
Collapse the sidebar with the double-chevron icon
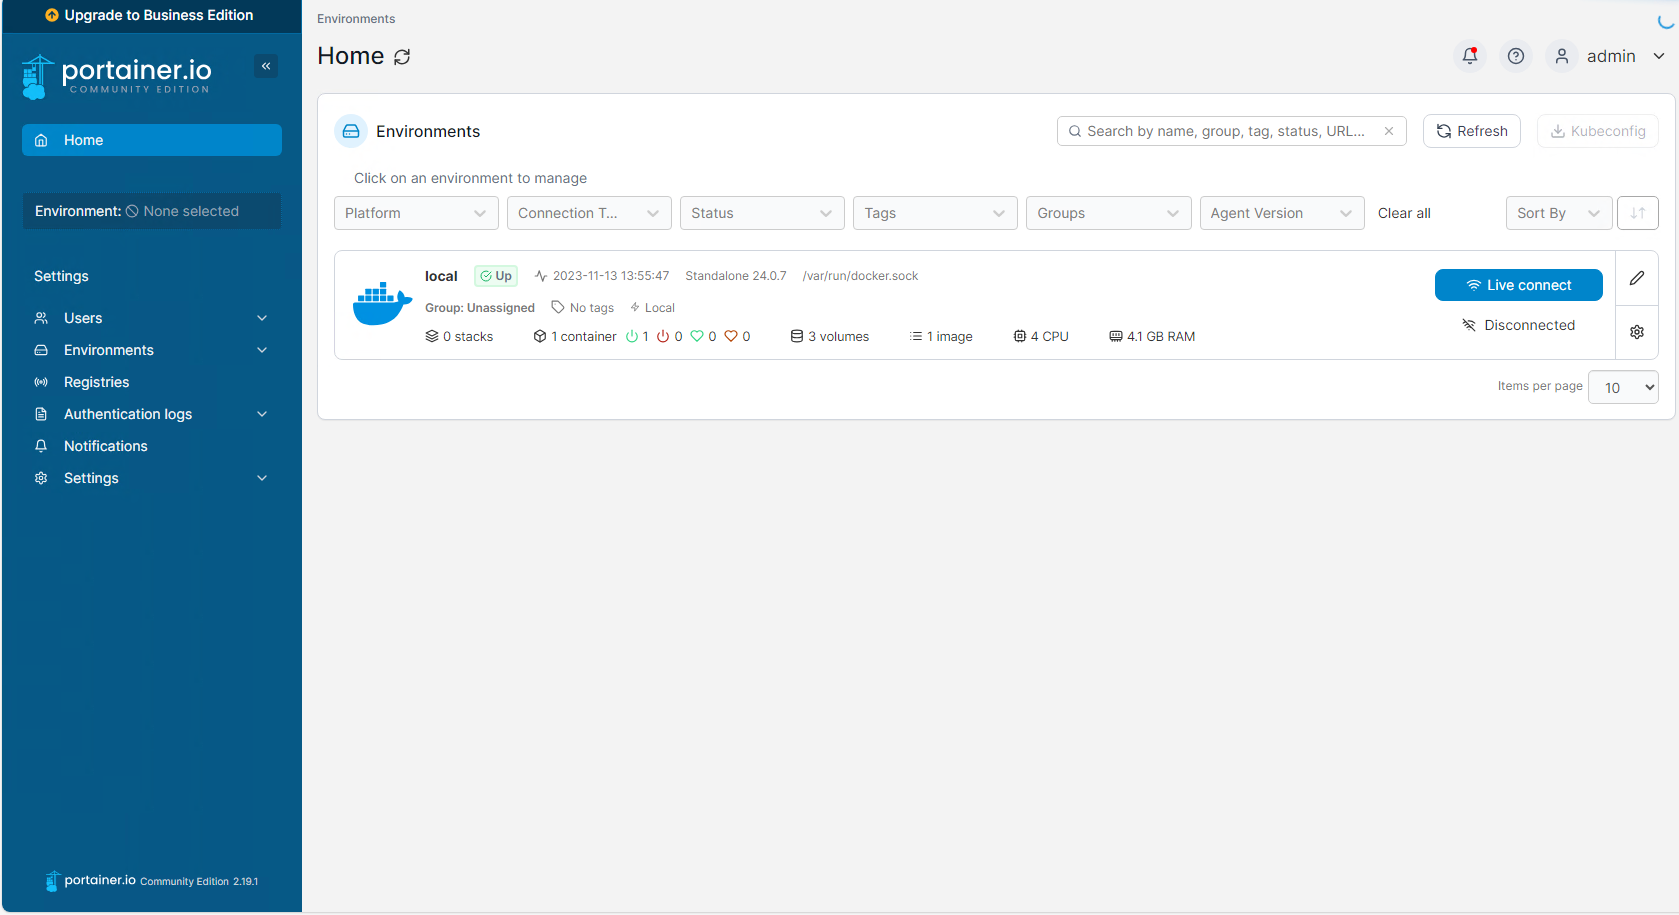266,66
